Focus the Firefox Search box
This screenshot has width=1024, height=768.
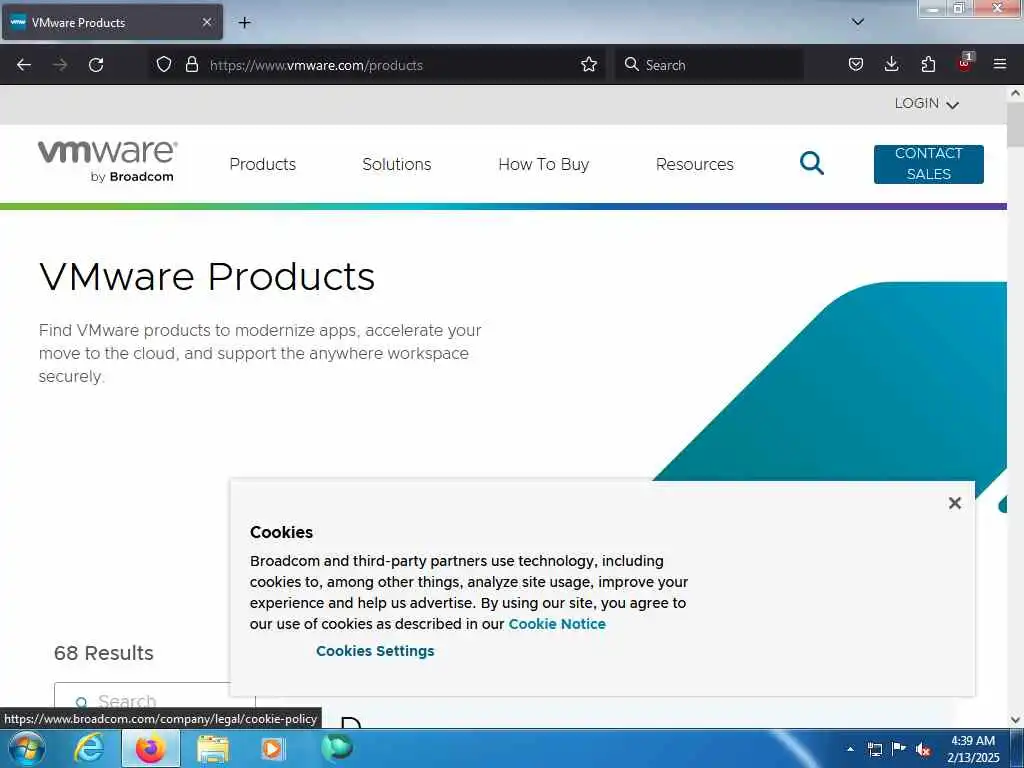click(x=709, y=65)
